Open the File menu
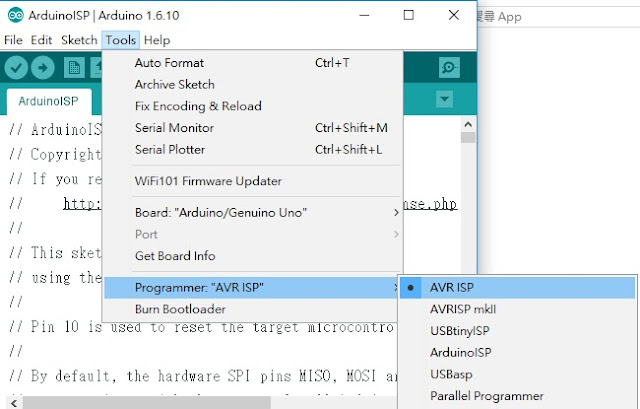This screenshot has height=409, width=640. point(13,40)
